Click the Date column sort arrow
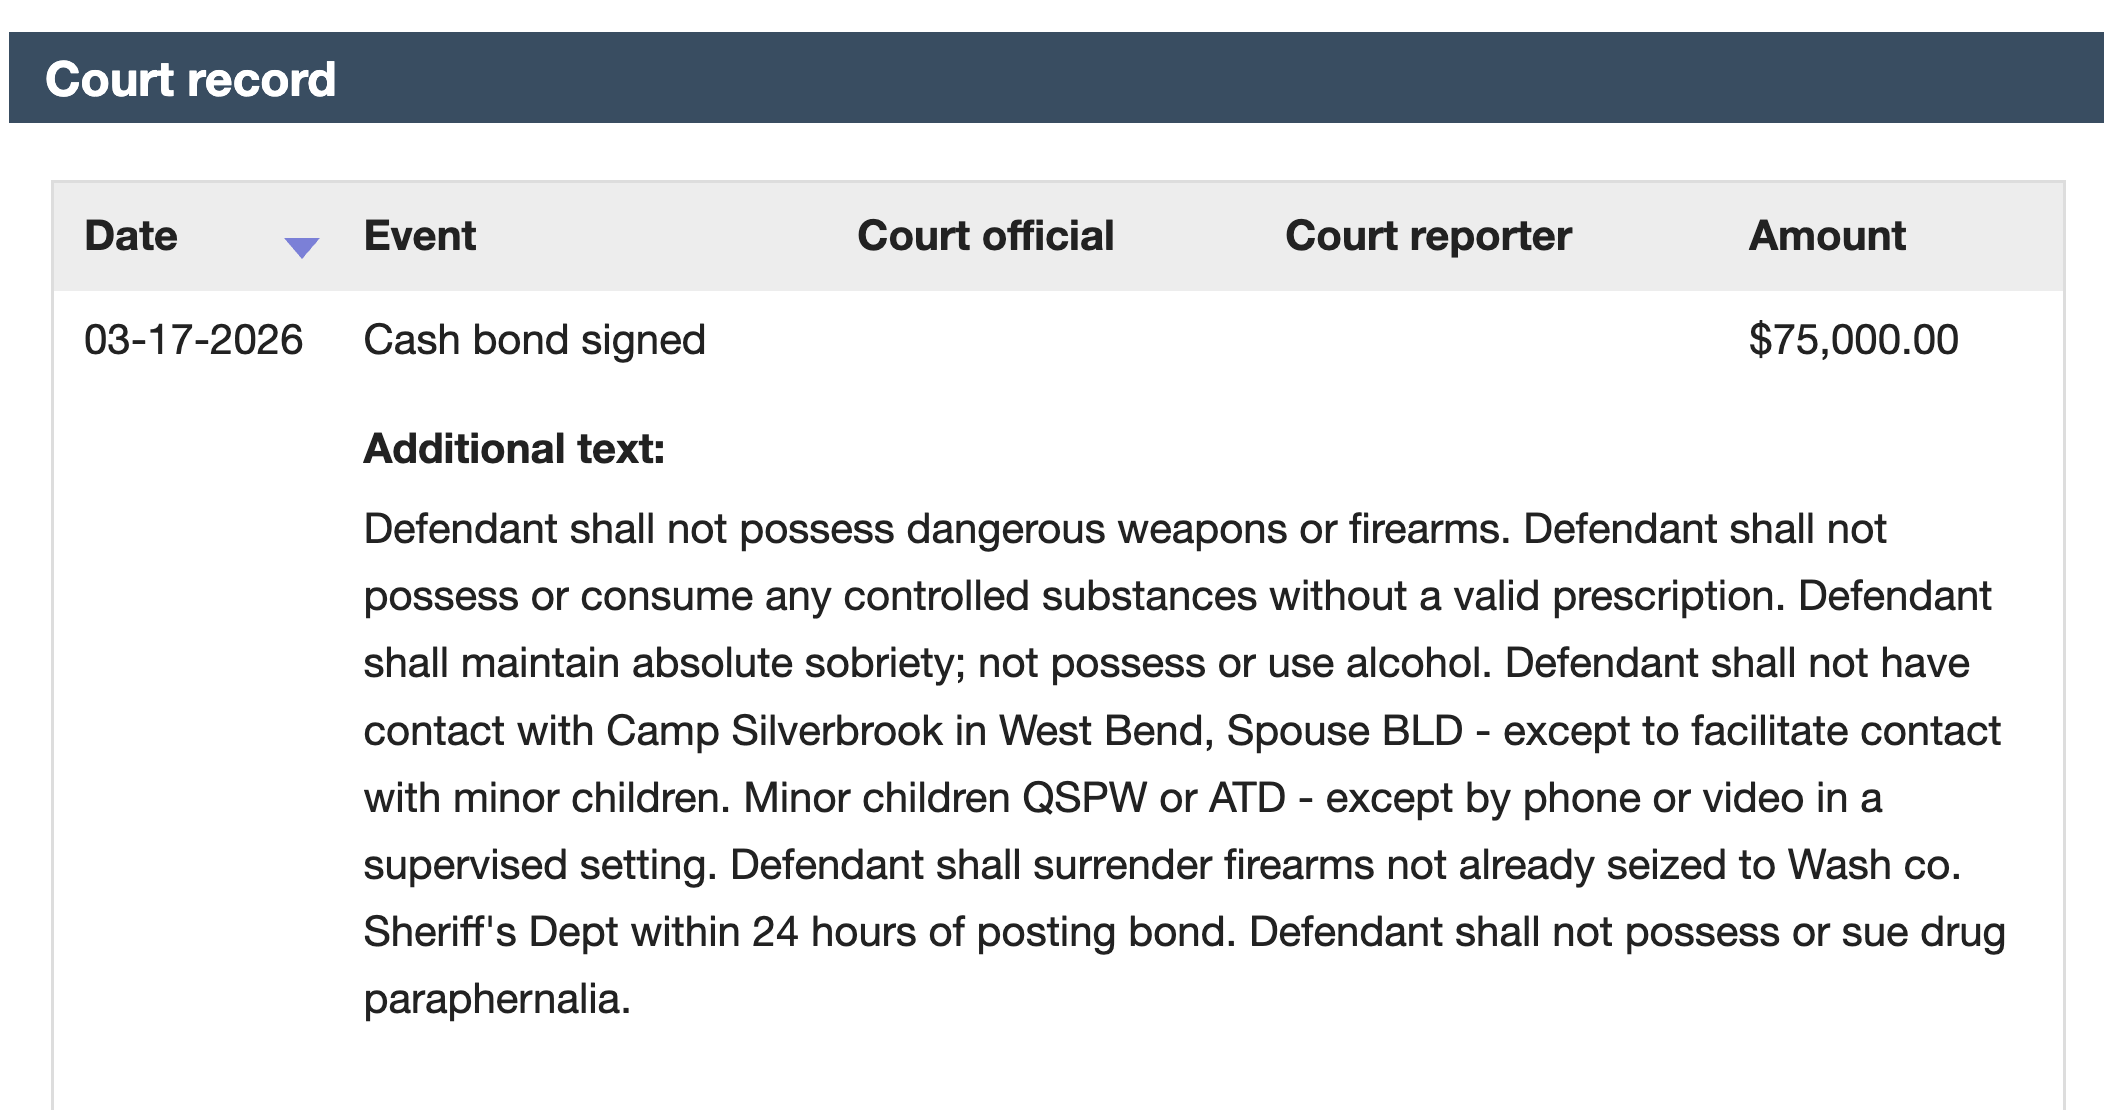2104x1110 pixels. click(x=301, y=246)
